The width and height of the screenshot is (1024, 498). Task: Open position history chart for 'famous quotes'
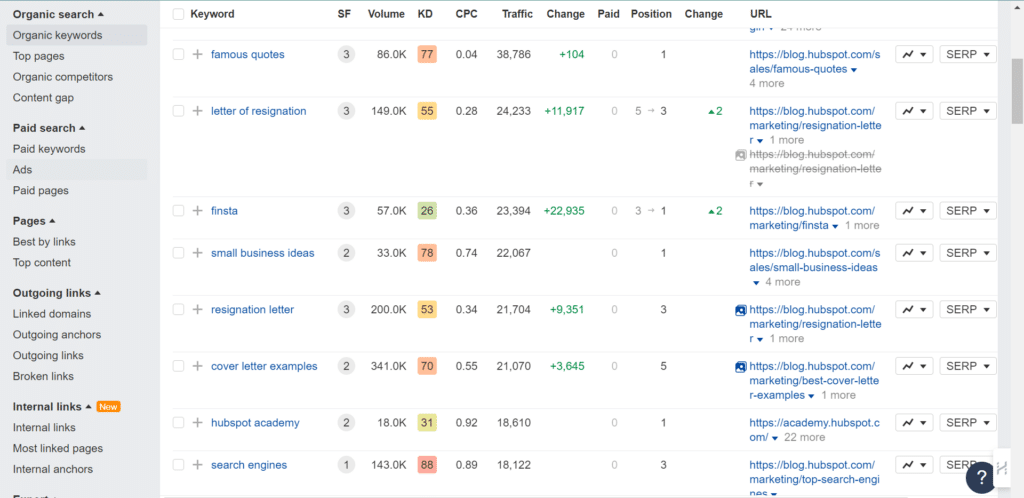(x=914, y=55)
